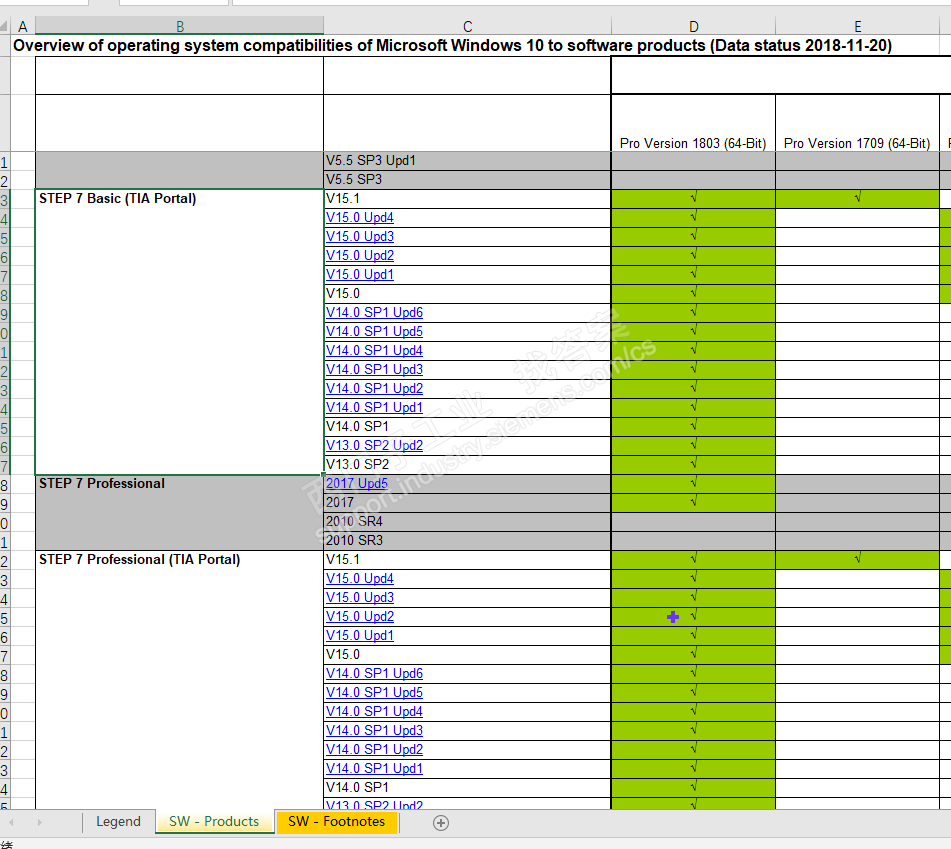Image resolution: width=951 pixels, height=849 pixels.
Task: Select the V15.0 cell under STEP 7 Basic
Action: click(467, 294)
